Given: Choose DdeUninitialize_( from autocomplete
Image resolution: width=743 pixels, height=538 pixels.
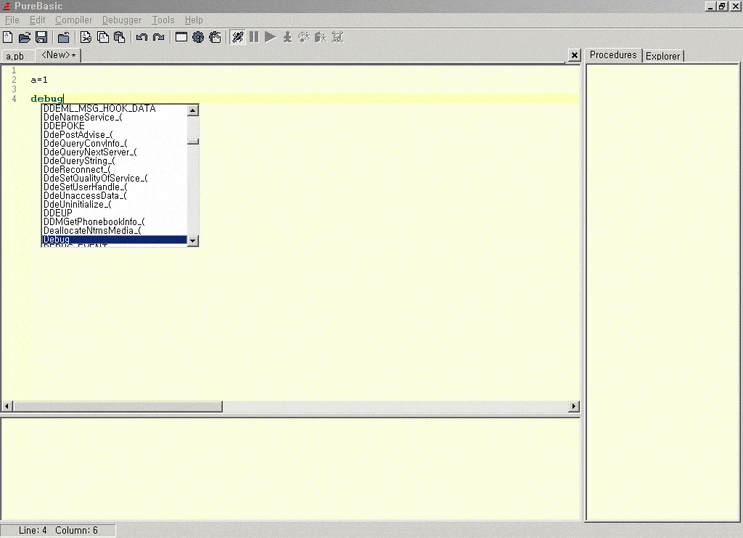Looking at the screenshot, I should 114,205.
